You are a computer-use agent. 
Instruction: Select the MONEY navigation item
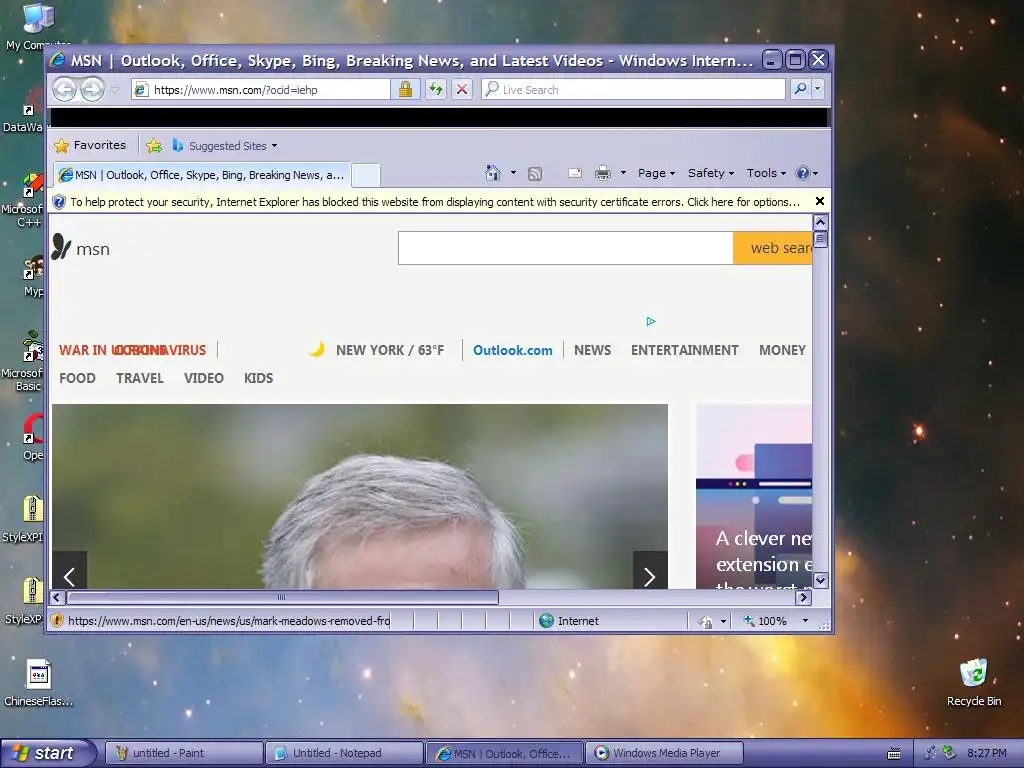click(x=782, y=350)
